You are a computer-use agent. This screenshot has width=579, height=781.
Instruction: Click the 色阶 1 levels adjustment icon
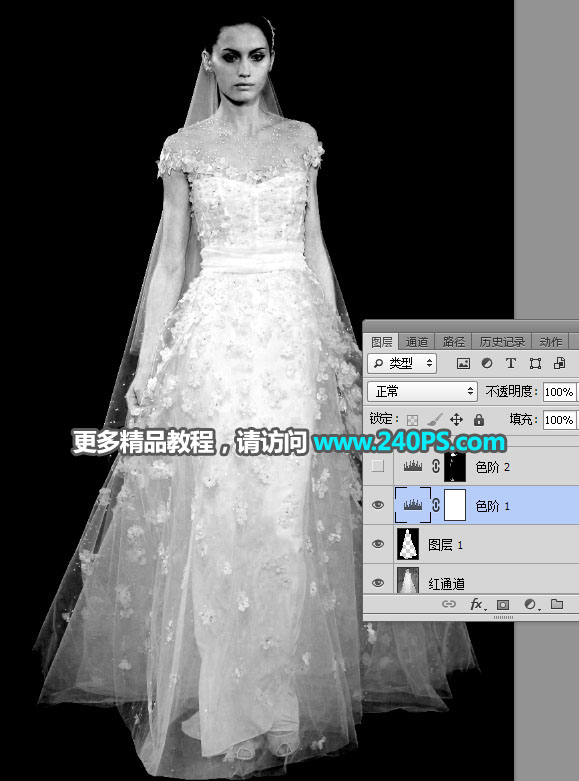413,505
